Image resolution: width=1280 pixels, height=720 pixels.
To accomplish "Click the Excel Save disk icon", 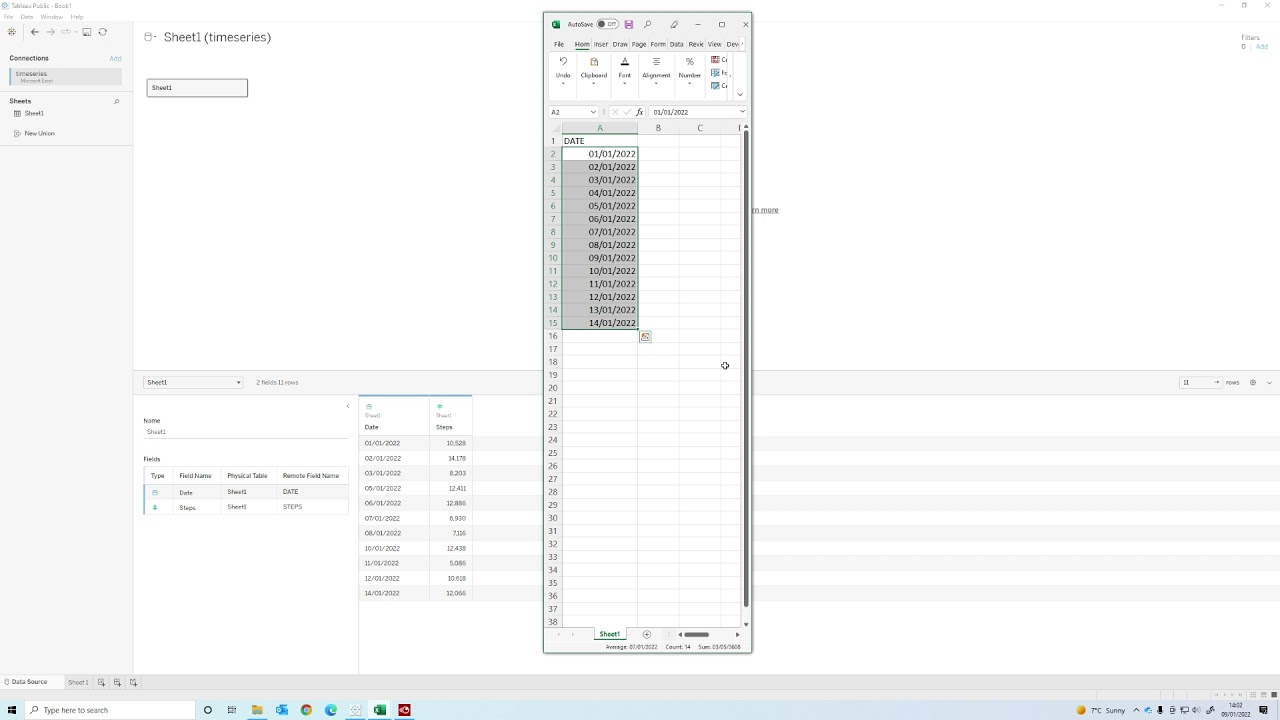I will [628, 24].
